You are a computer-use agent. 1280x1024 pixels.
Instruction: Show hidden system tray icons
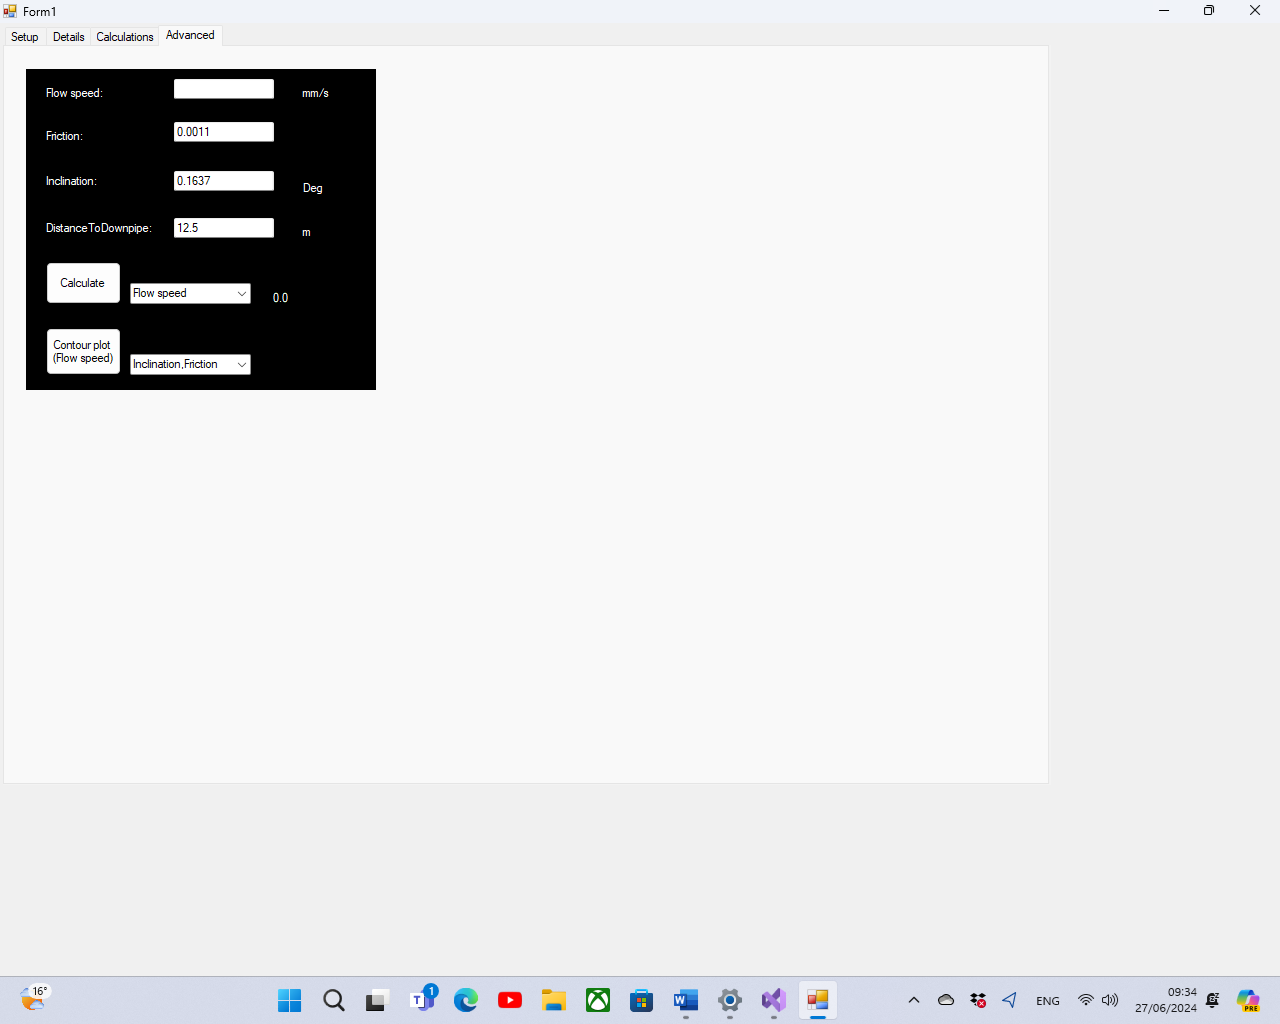(x=914, y=1000)
